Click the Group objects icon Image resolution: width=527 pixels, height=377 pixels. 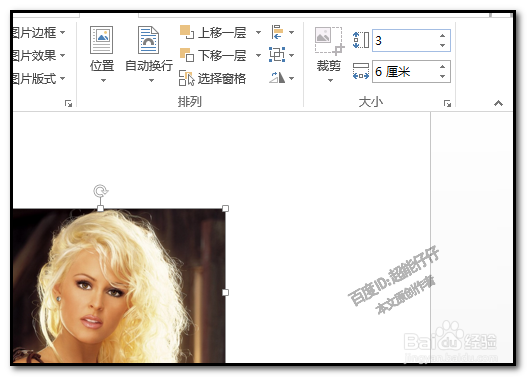(277, 55)
